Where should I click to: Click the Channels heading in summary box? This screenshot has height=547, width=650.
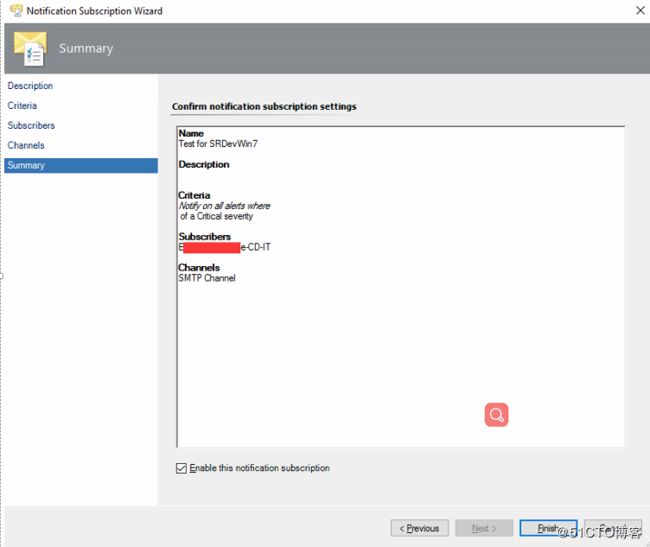199,268
